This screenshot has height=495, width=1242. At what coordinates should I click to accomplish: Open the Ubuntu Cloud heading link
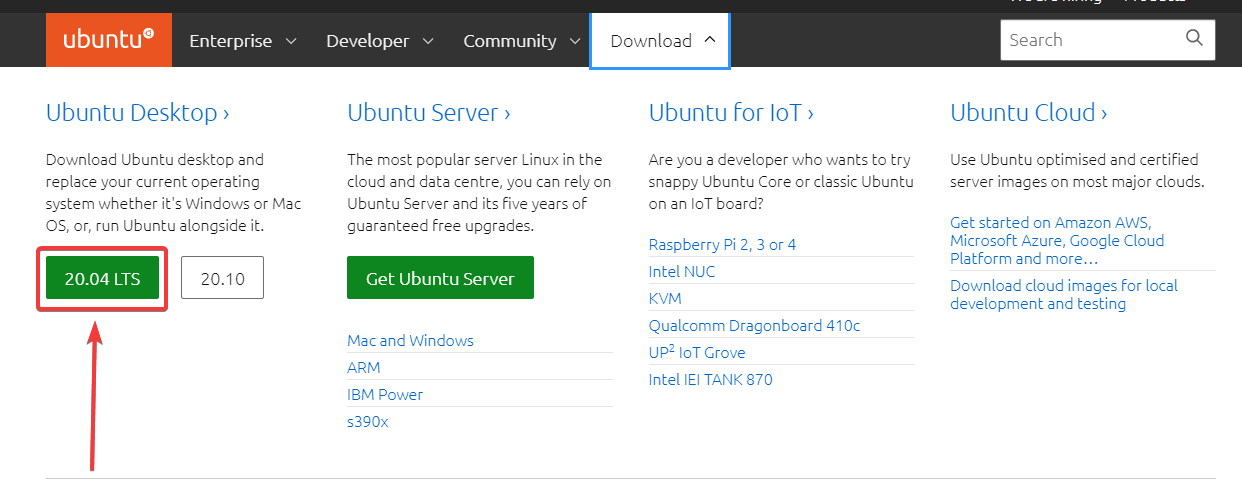(1029, 113)
